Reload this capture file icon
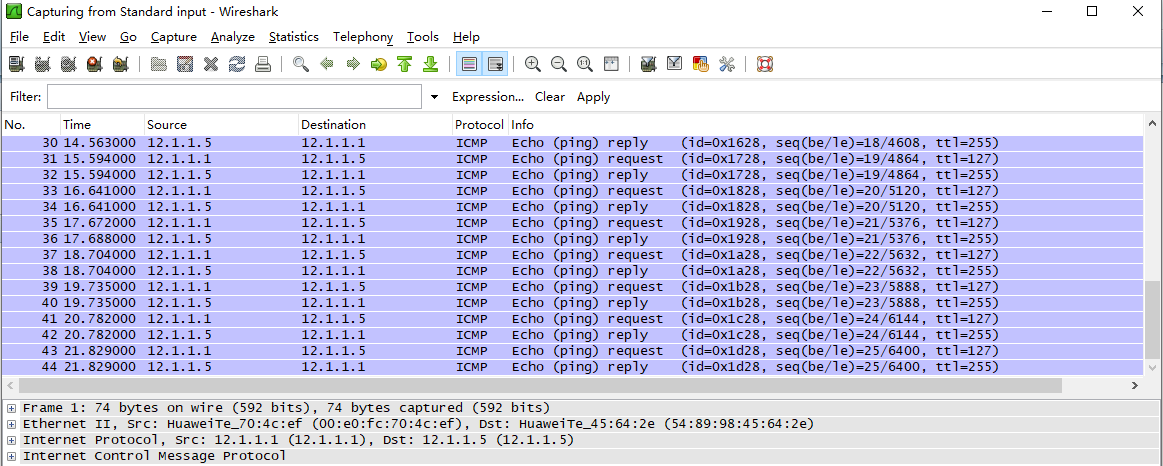 pyautogui.click(x=237, y=65)
